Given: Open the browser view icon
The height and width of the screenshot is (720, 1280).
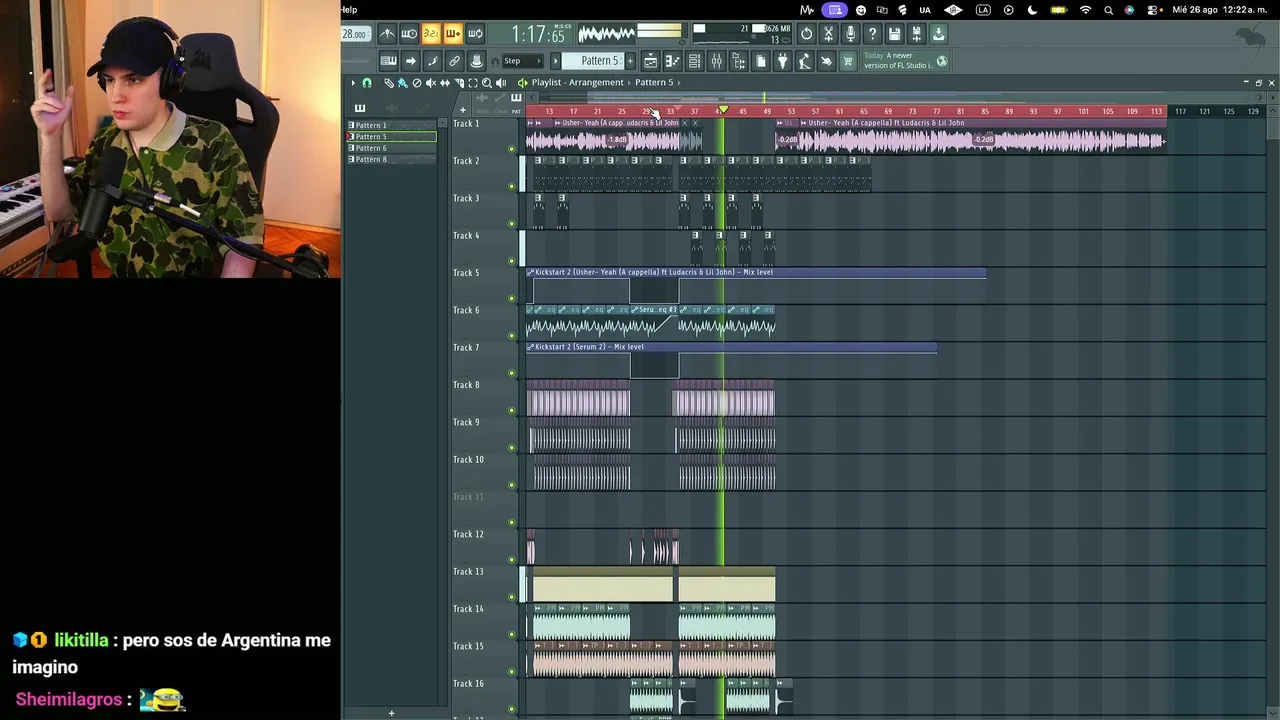Looking at the screenshot, I should click(739, 62).
